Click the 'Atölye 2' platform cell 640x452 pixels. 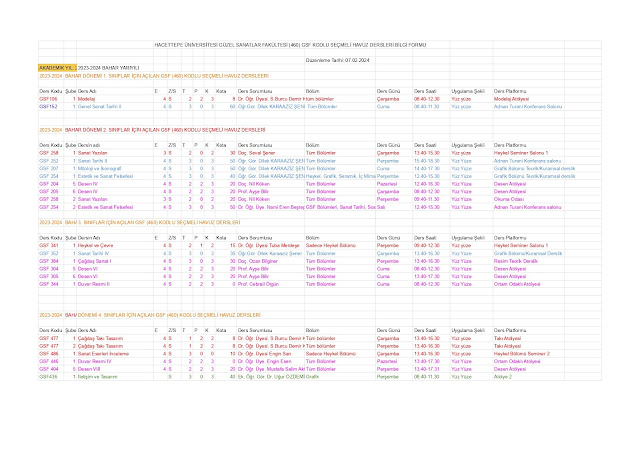502,377
